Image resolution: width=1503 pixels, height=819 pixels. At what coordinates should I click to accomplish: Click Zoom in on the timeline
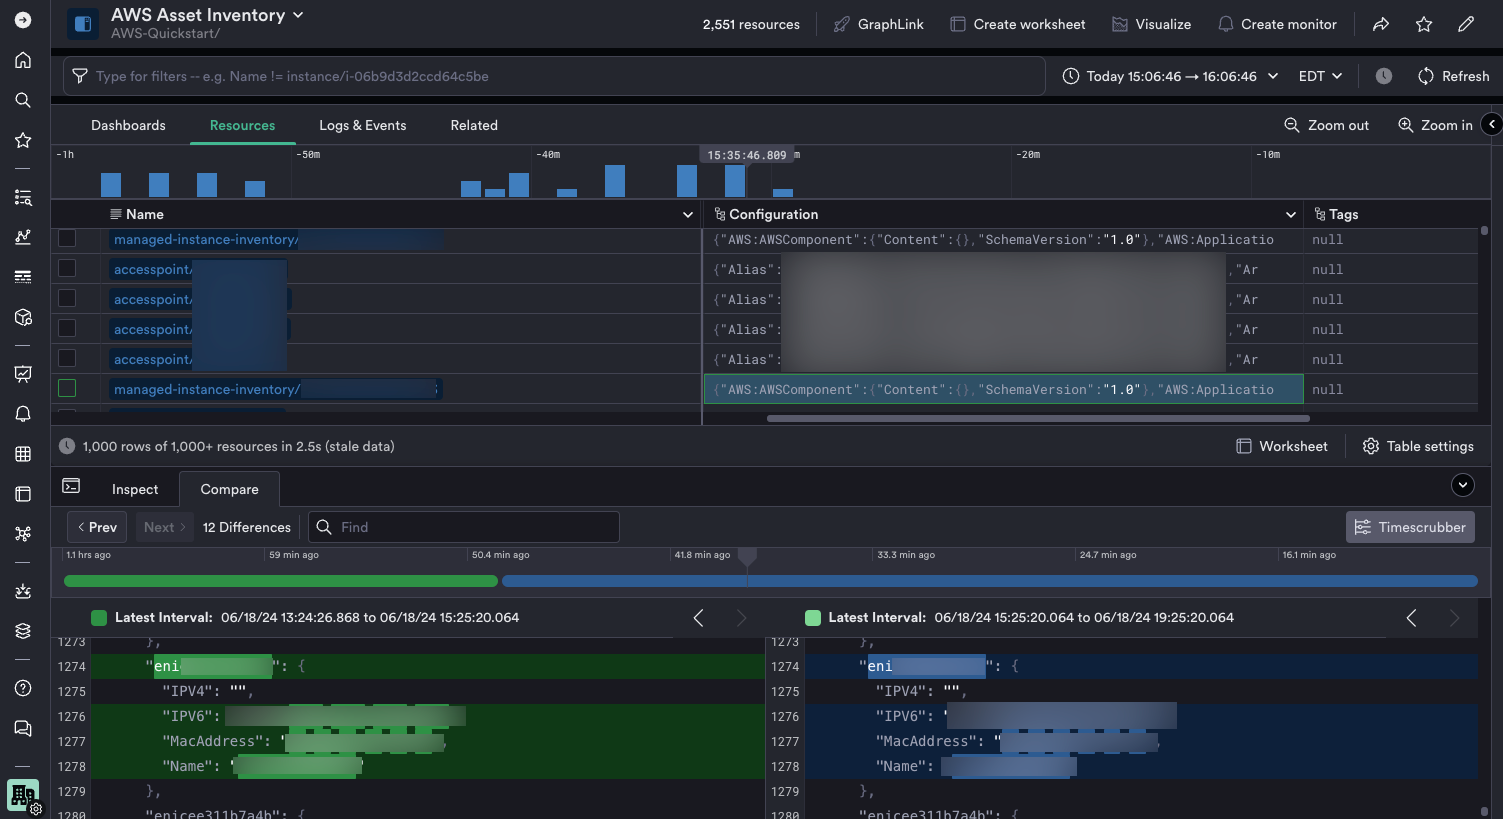(1435, 125)
